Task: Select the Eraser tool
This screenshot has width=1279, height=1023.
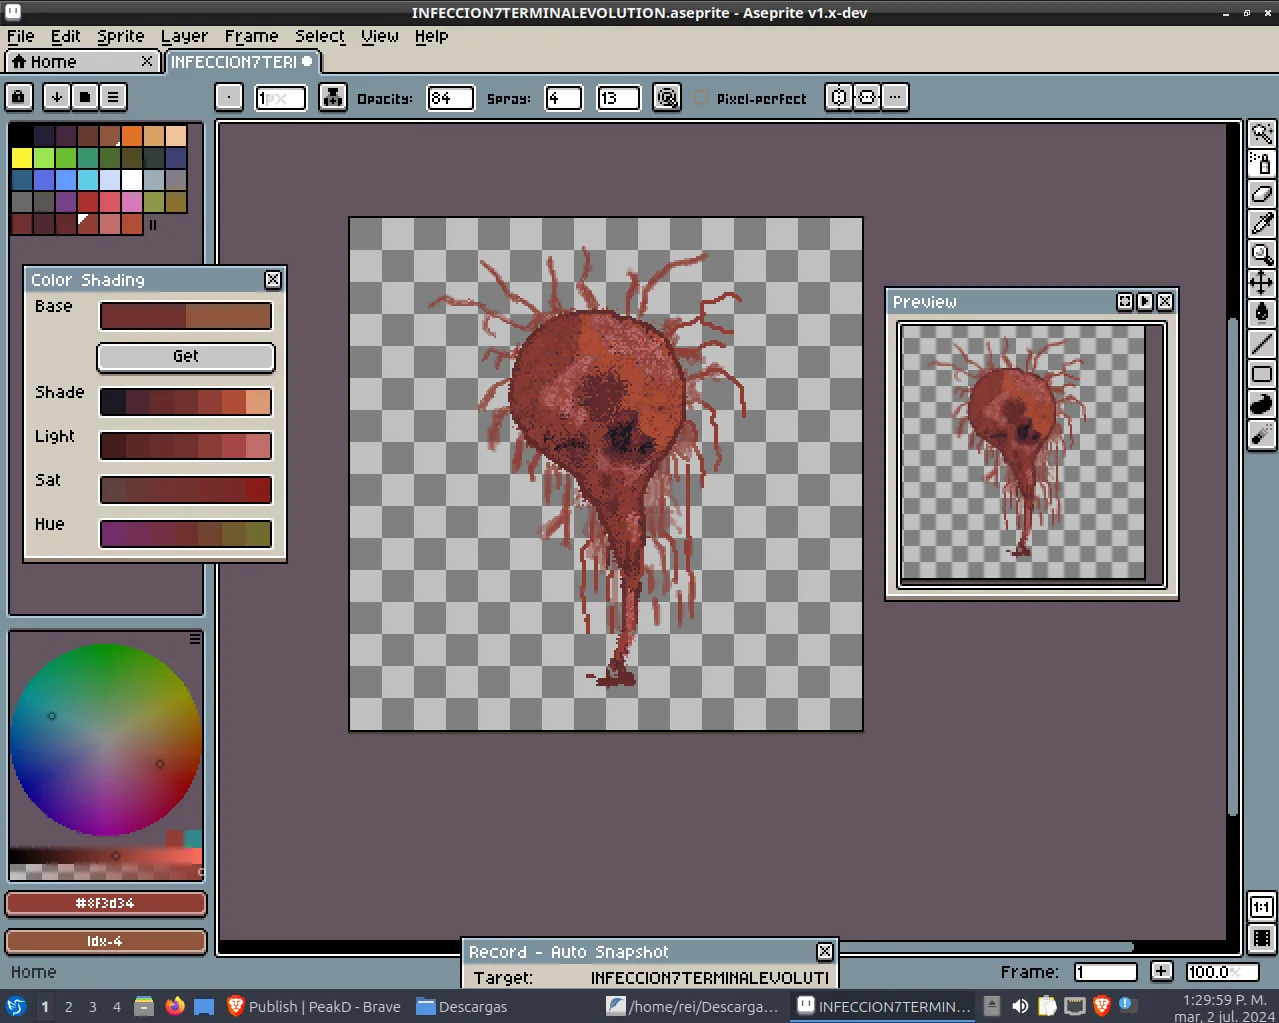Action: (1262, 194)
